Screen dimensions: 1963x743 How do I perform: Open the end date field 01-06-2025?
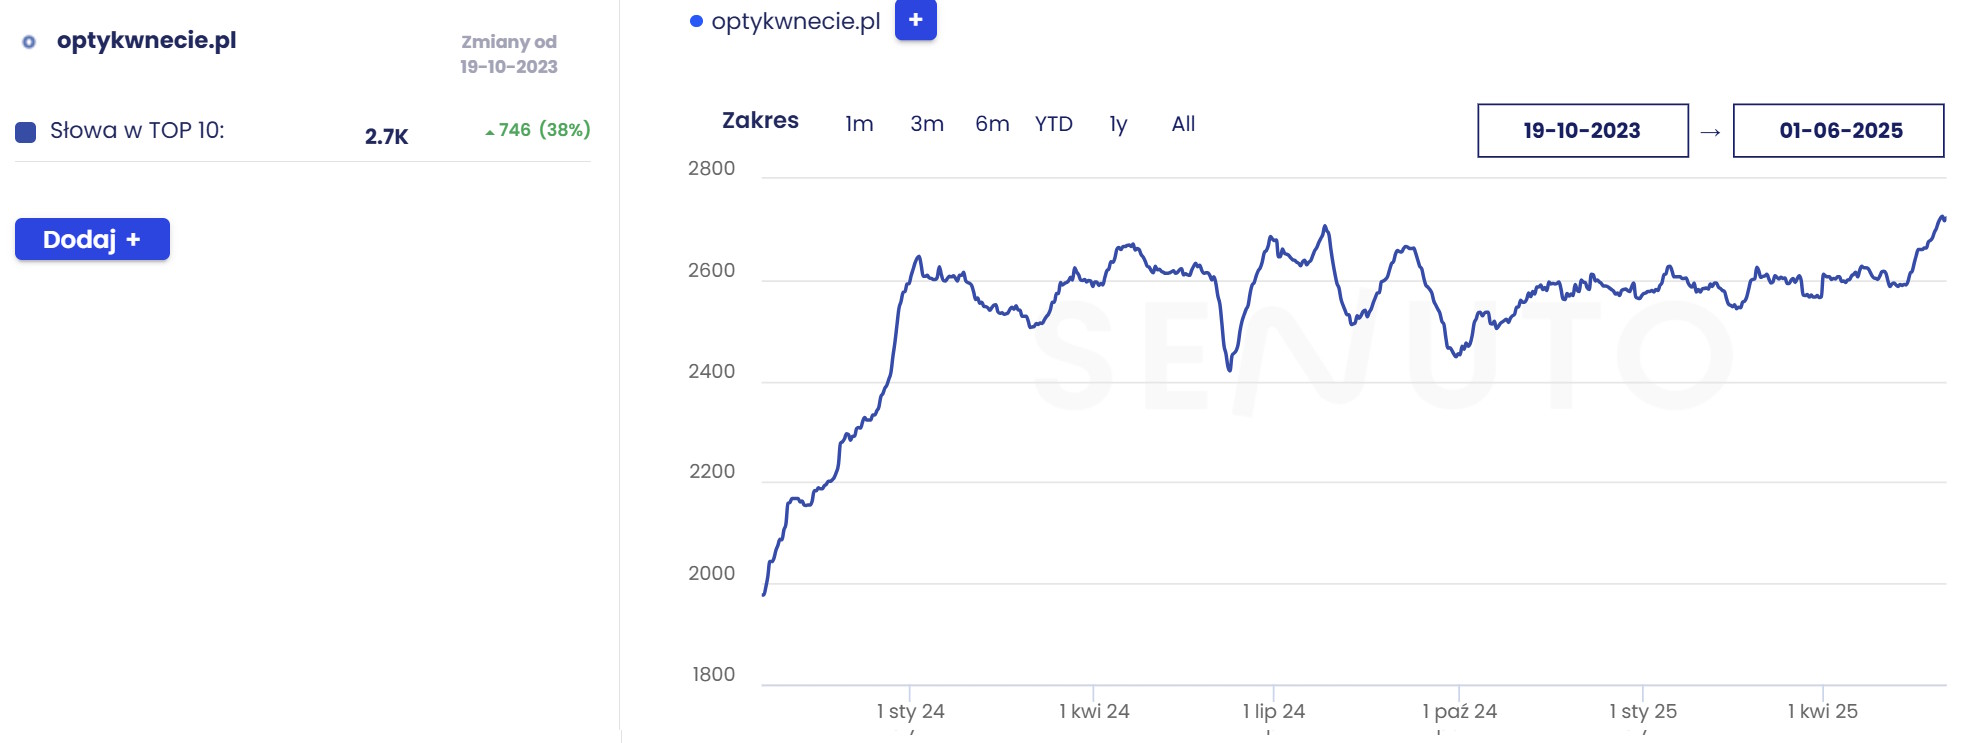(x=1838, y=131)
